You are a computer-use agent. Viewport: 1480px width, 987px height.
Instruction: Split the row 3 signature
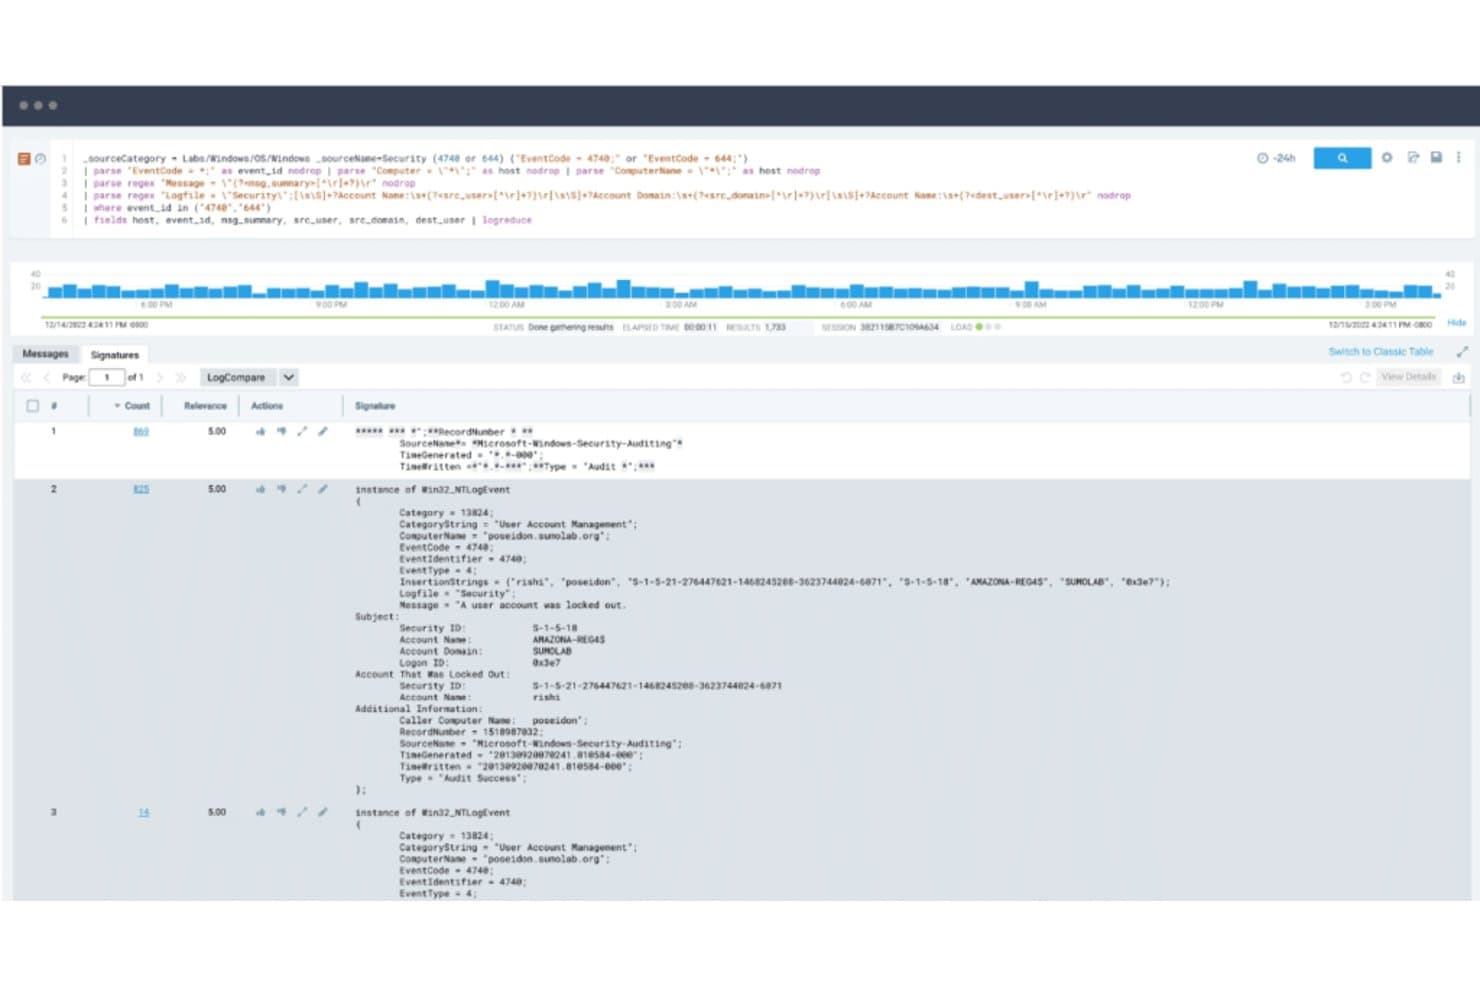pos(302,813)
